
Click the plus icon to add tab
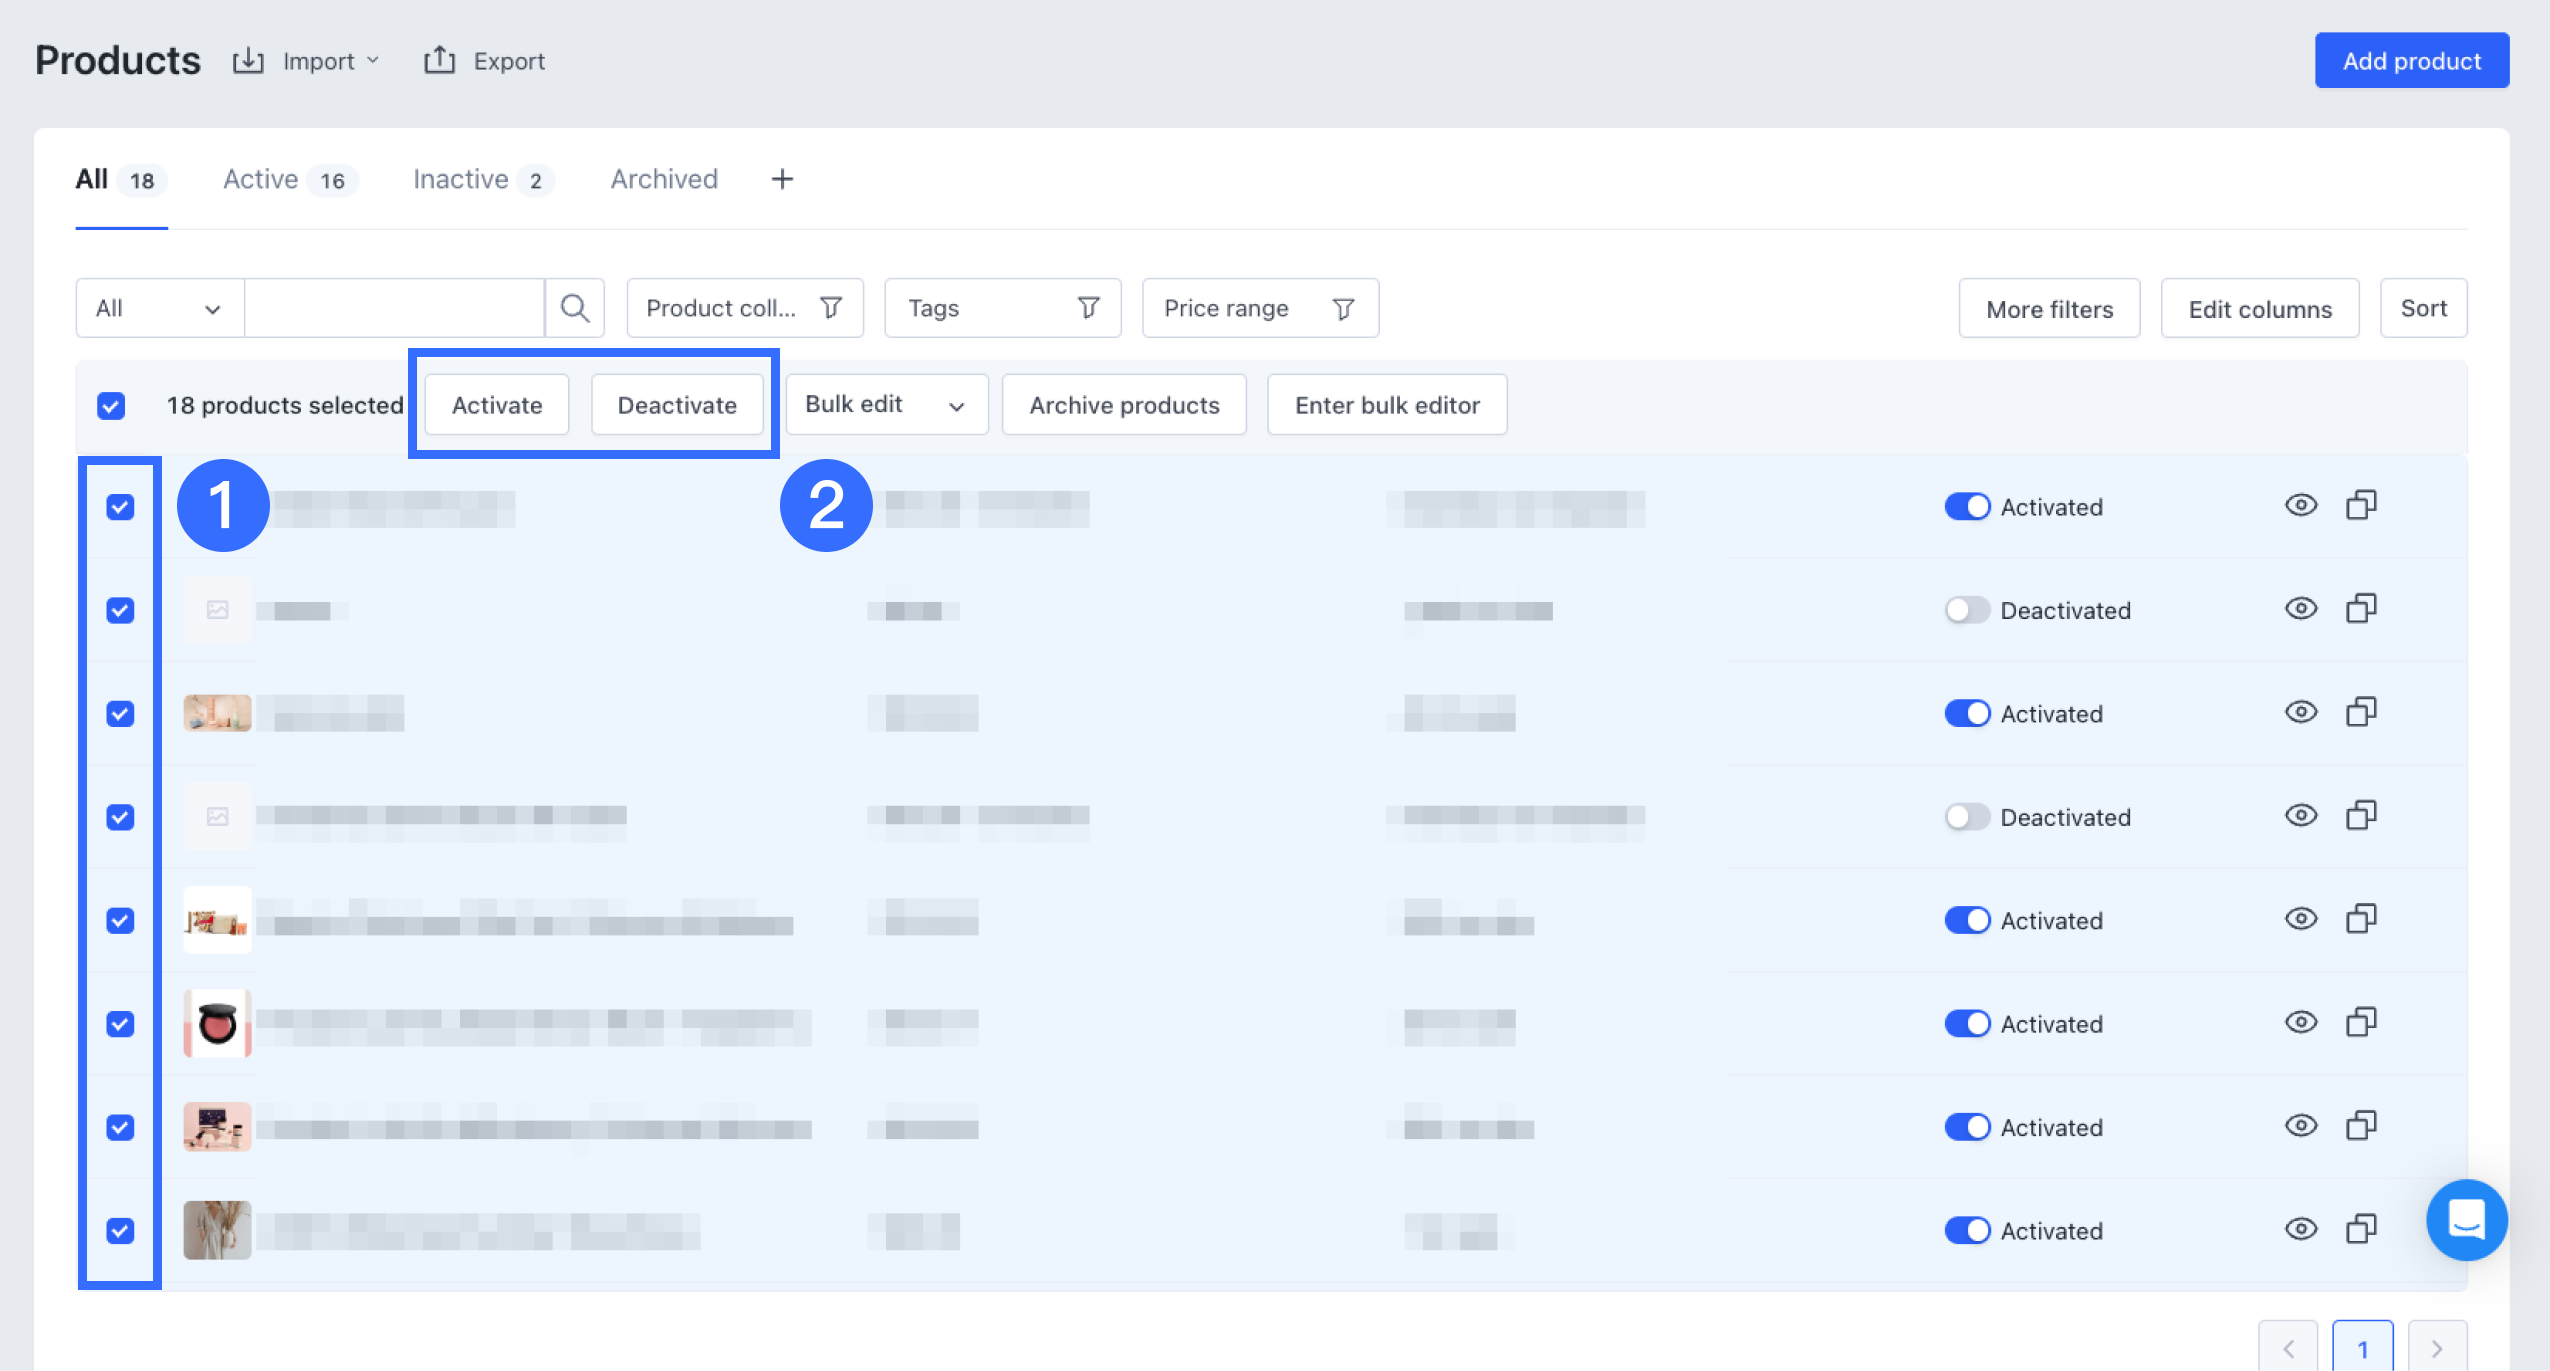[782, 179]
